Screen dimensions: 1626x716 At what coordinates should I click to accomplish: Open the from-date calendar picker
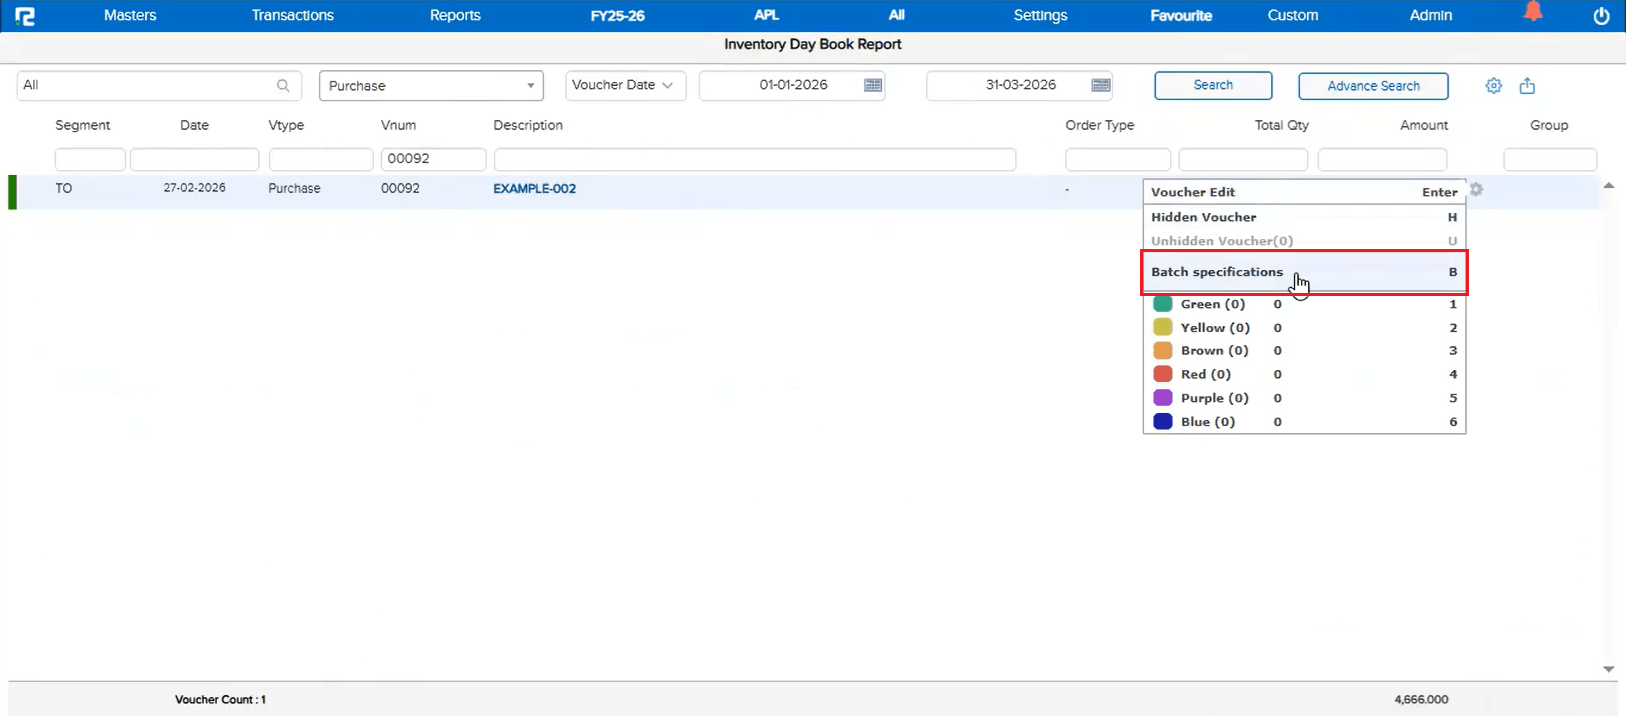coord(873,85)
